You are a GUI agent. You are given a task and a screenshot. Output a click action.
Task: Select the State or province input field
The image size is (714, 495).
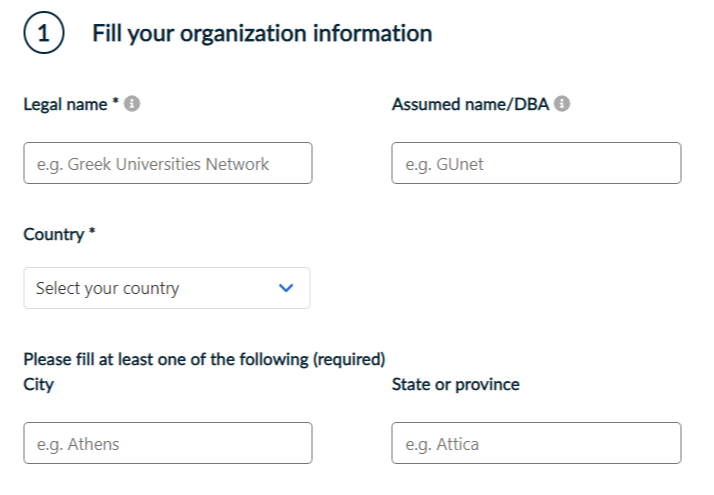pos(536,443)
